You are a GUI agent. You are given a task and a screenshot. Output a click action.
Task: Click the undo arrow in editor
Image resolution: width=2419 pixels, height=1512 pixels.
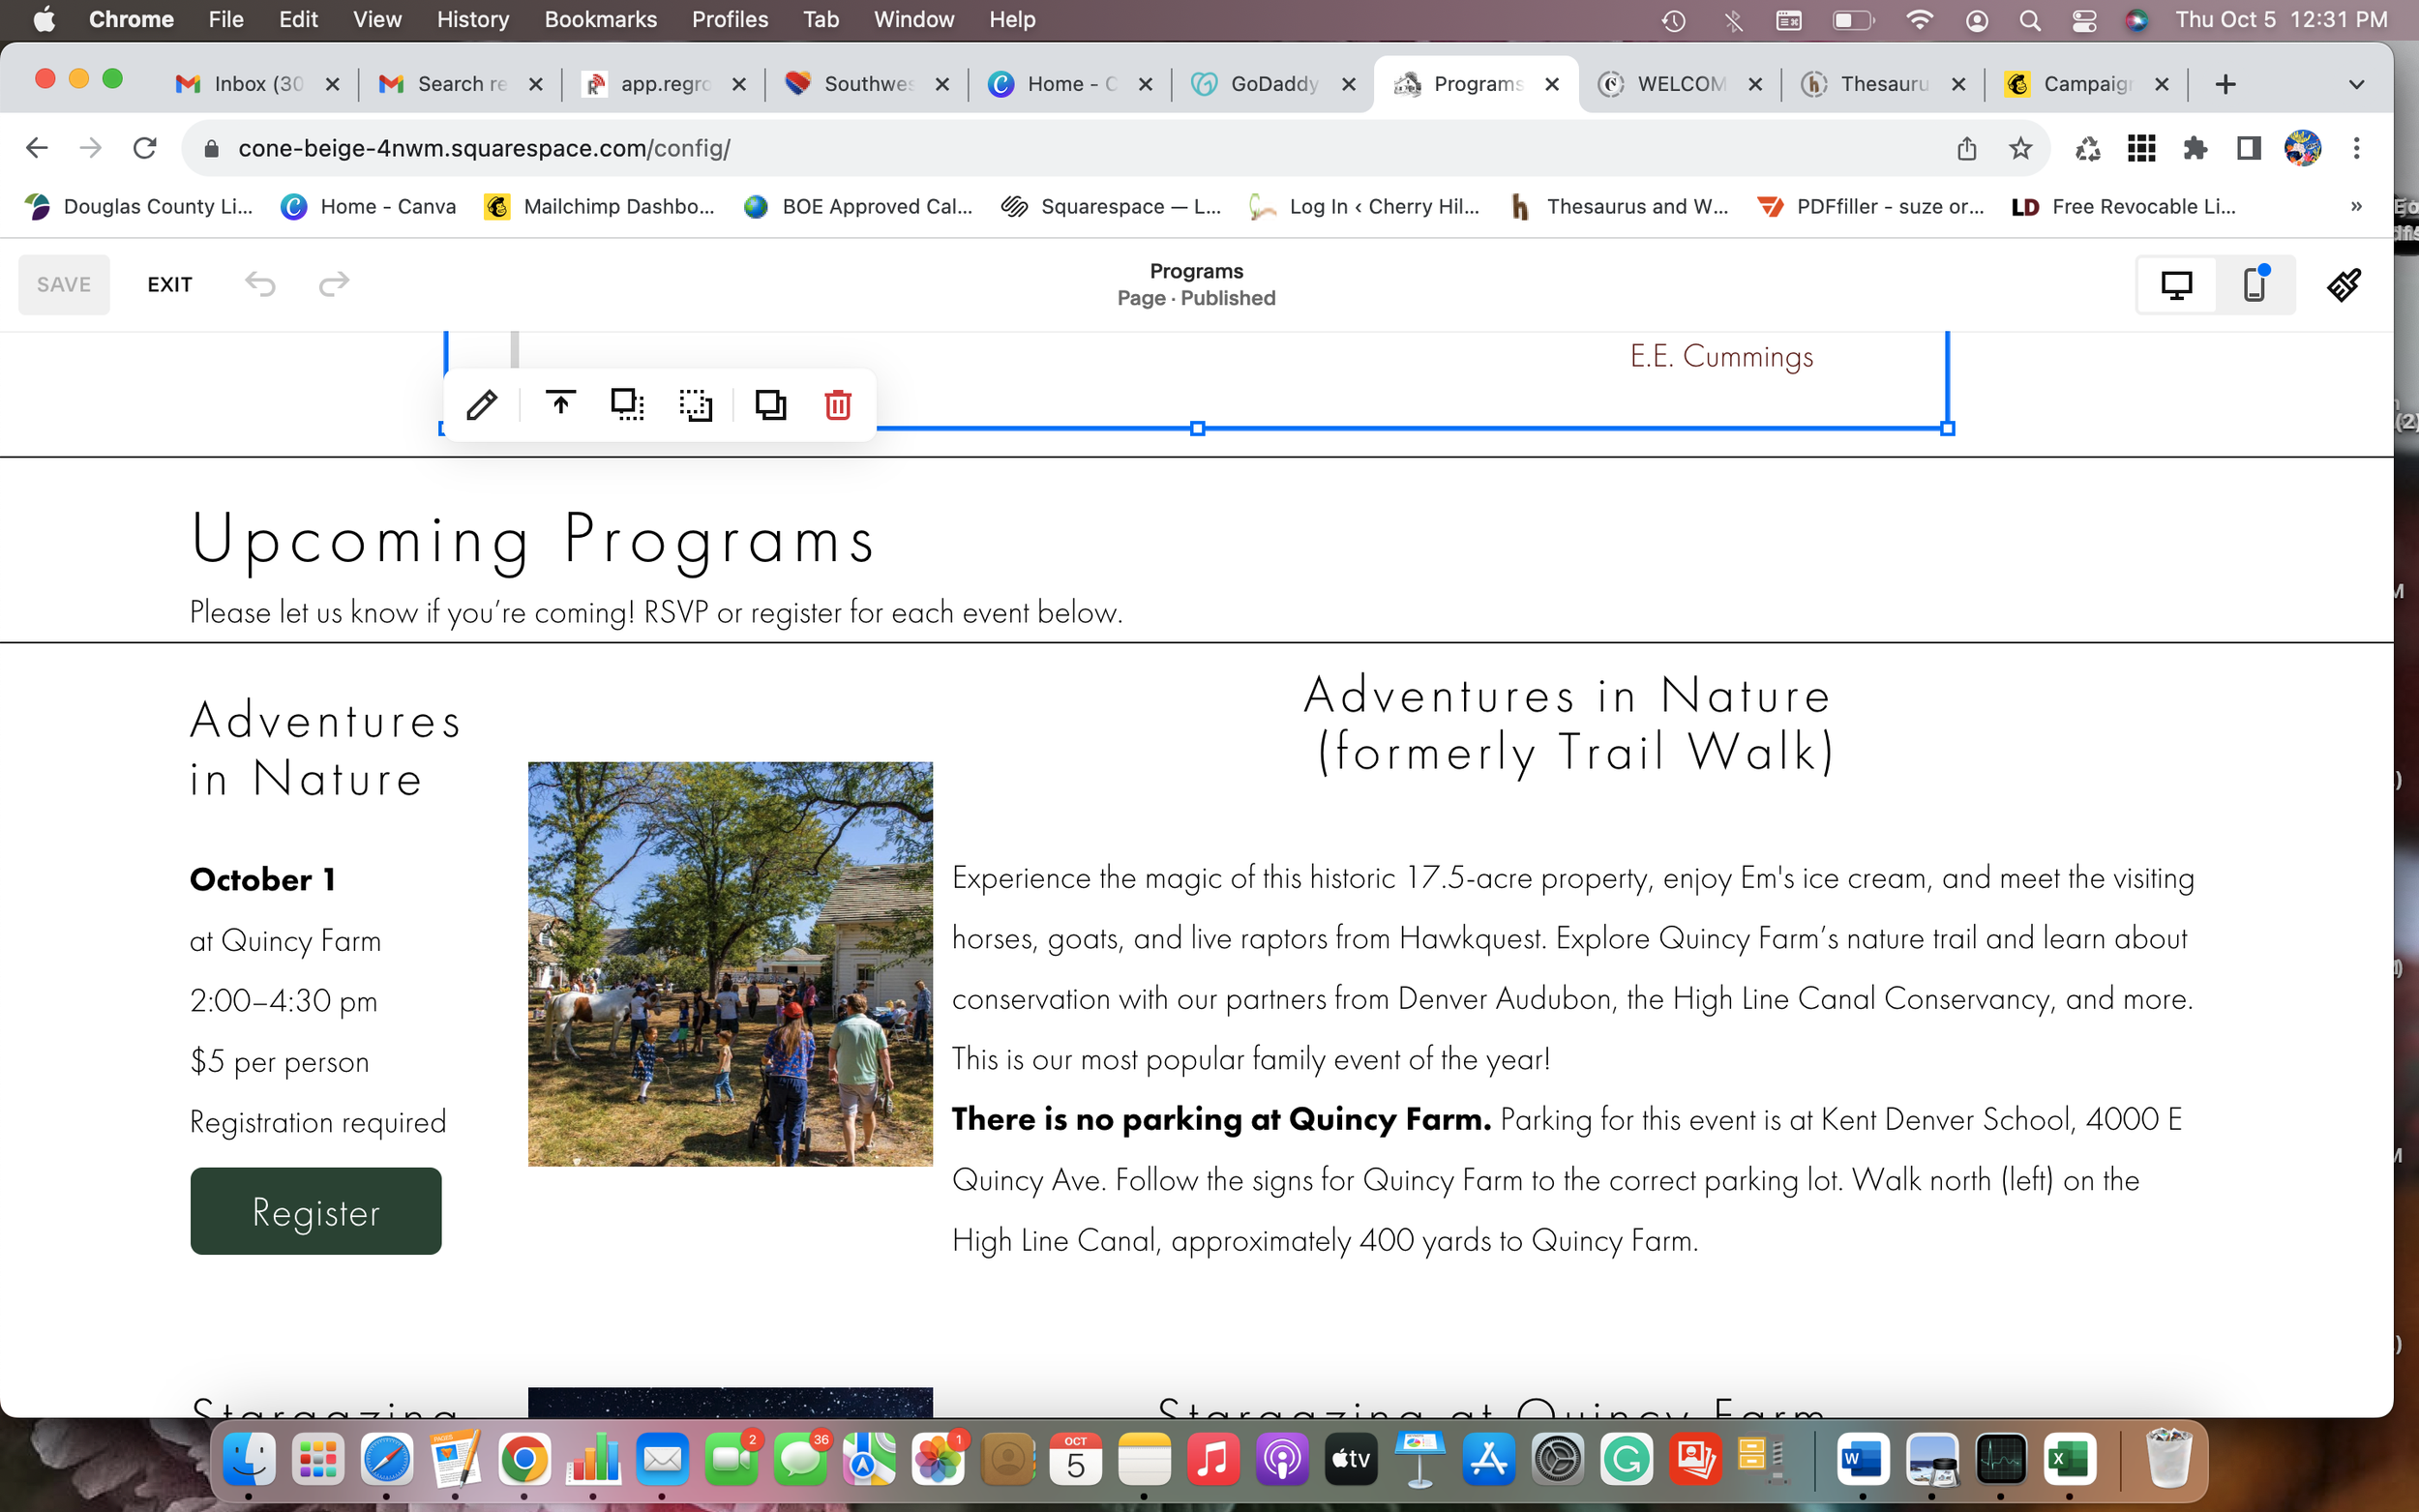[260, 285]
